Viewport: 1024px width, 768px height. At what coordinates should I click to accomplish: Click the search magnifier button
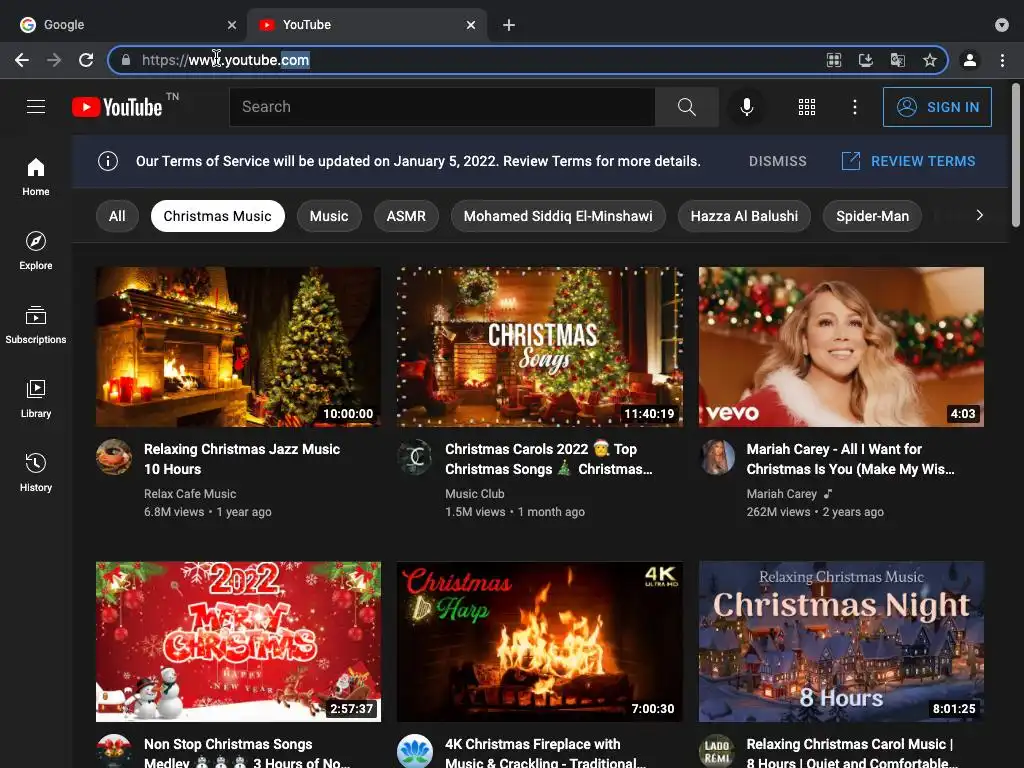pos(686,106)
